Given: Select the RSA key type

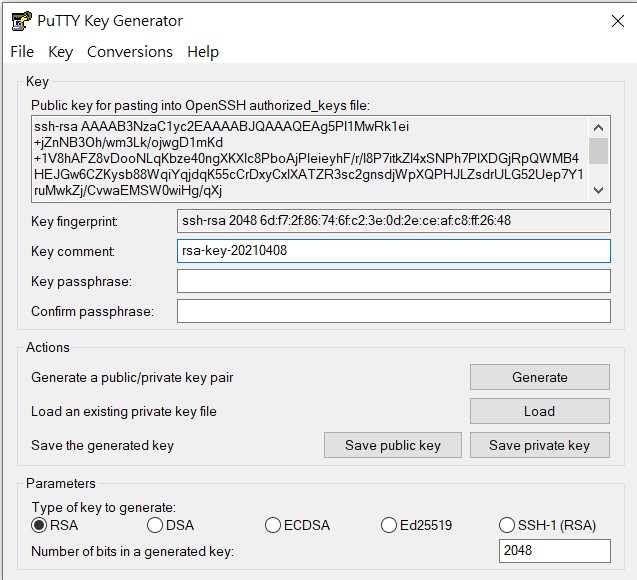Looking at the screenshot, I should 39,525.
